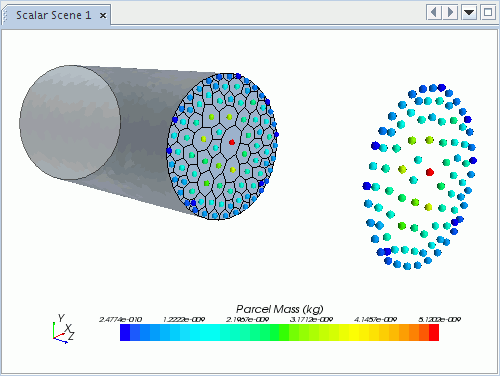Select the Scalar Scene 1 tab
The width and height of the screenshot is (500, 376).
pos(54,15)
